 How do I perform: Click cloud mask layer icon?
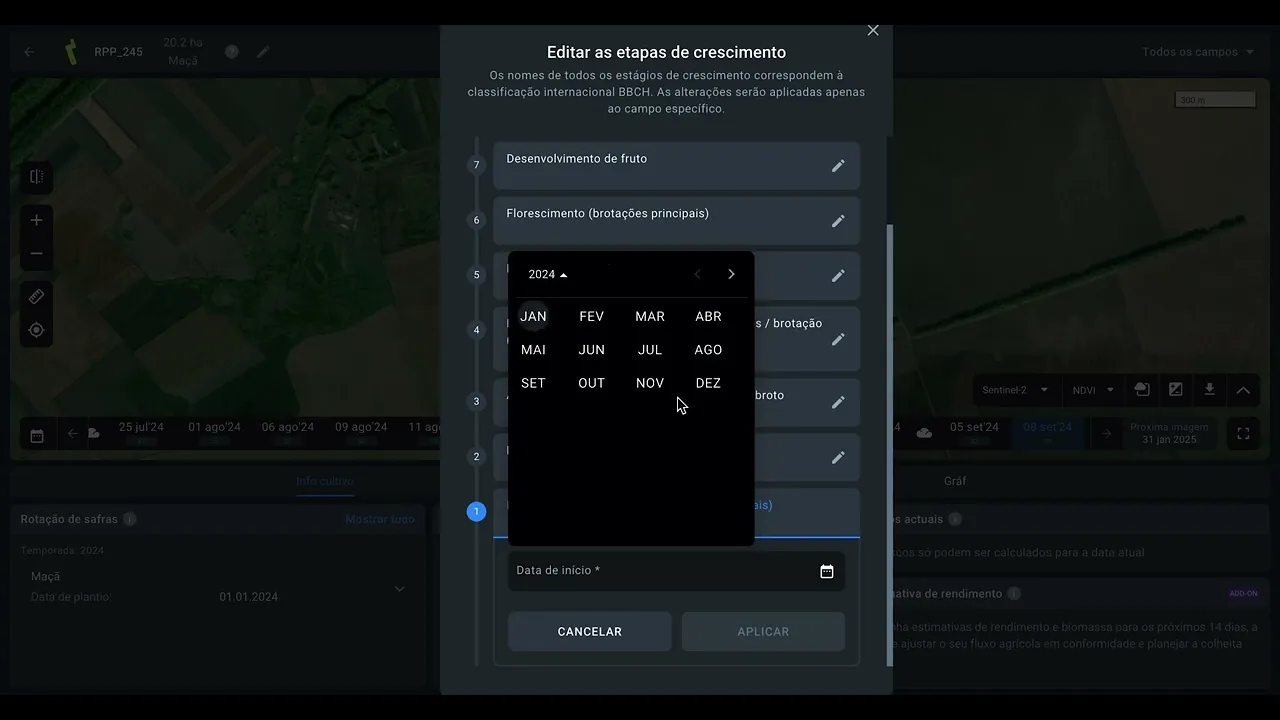coord(1142,390)
